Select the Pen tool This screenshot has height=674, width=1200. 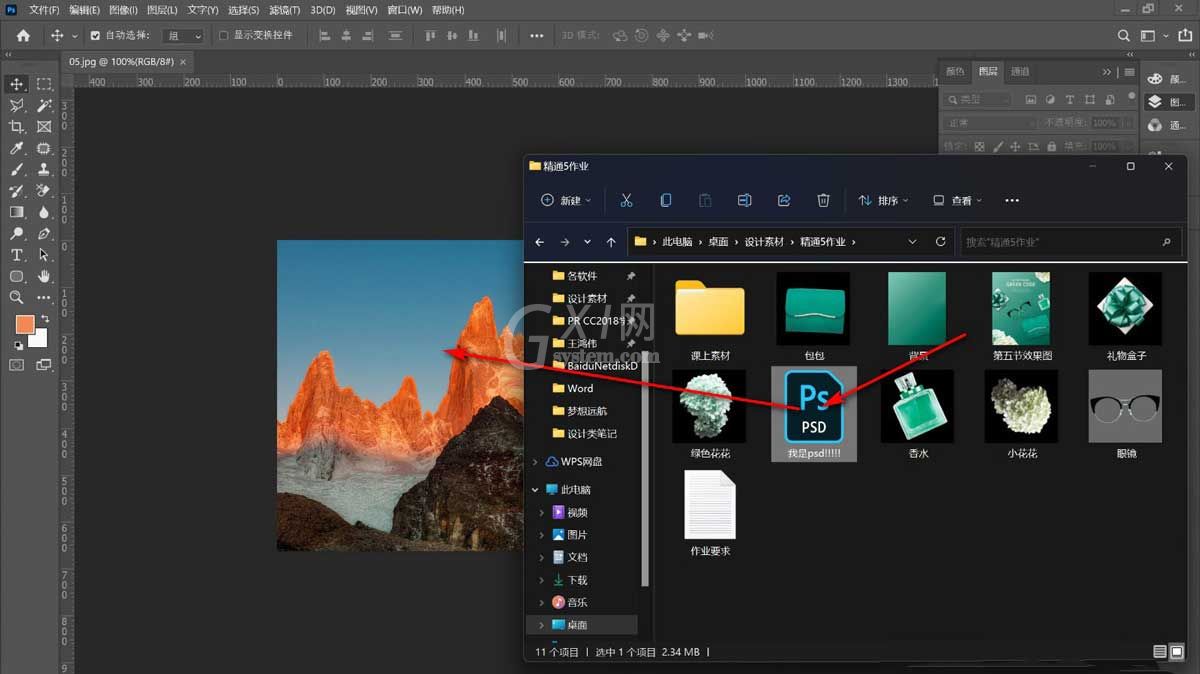tap(44, 234)
